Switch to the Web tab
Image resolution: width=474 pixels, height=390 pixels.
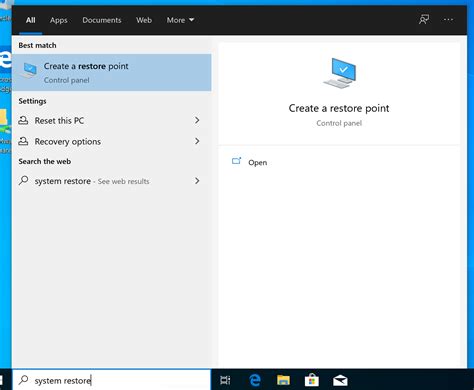pyautogui.click(x=144, y=20)
